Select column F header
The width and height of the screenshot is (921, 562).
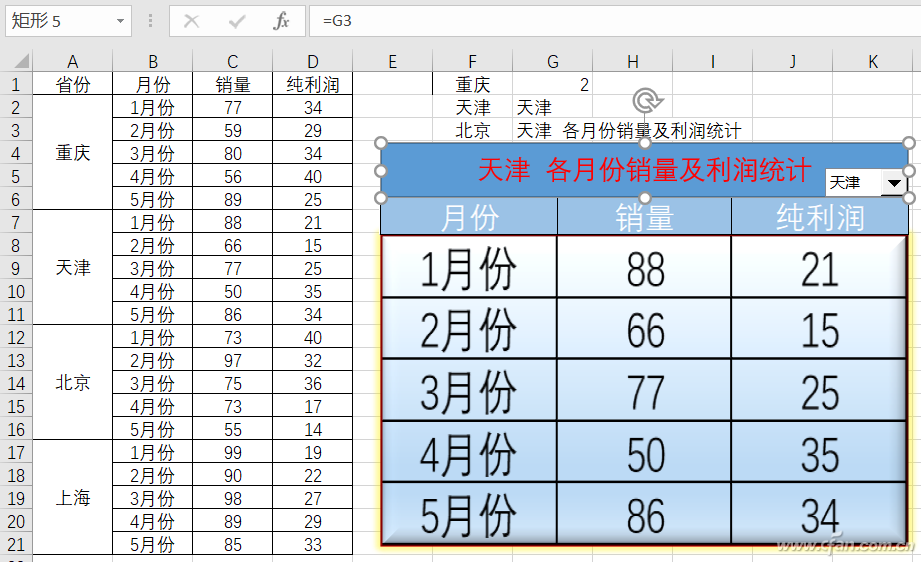tap(472, 61)
